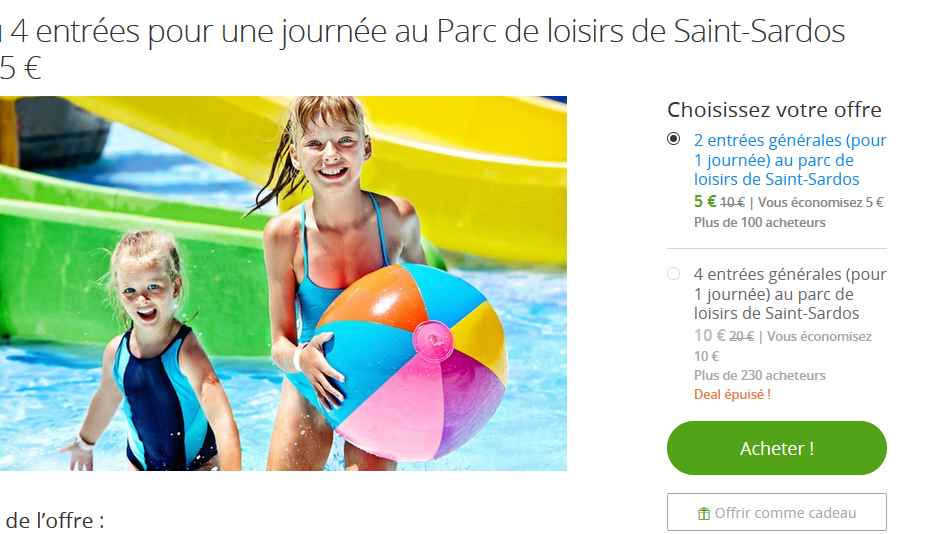Click the grey 10 € price of second offer
Viewport: 932px width, 534px height.
710,335
